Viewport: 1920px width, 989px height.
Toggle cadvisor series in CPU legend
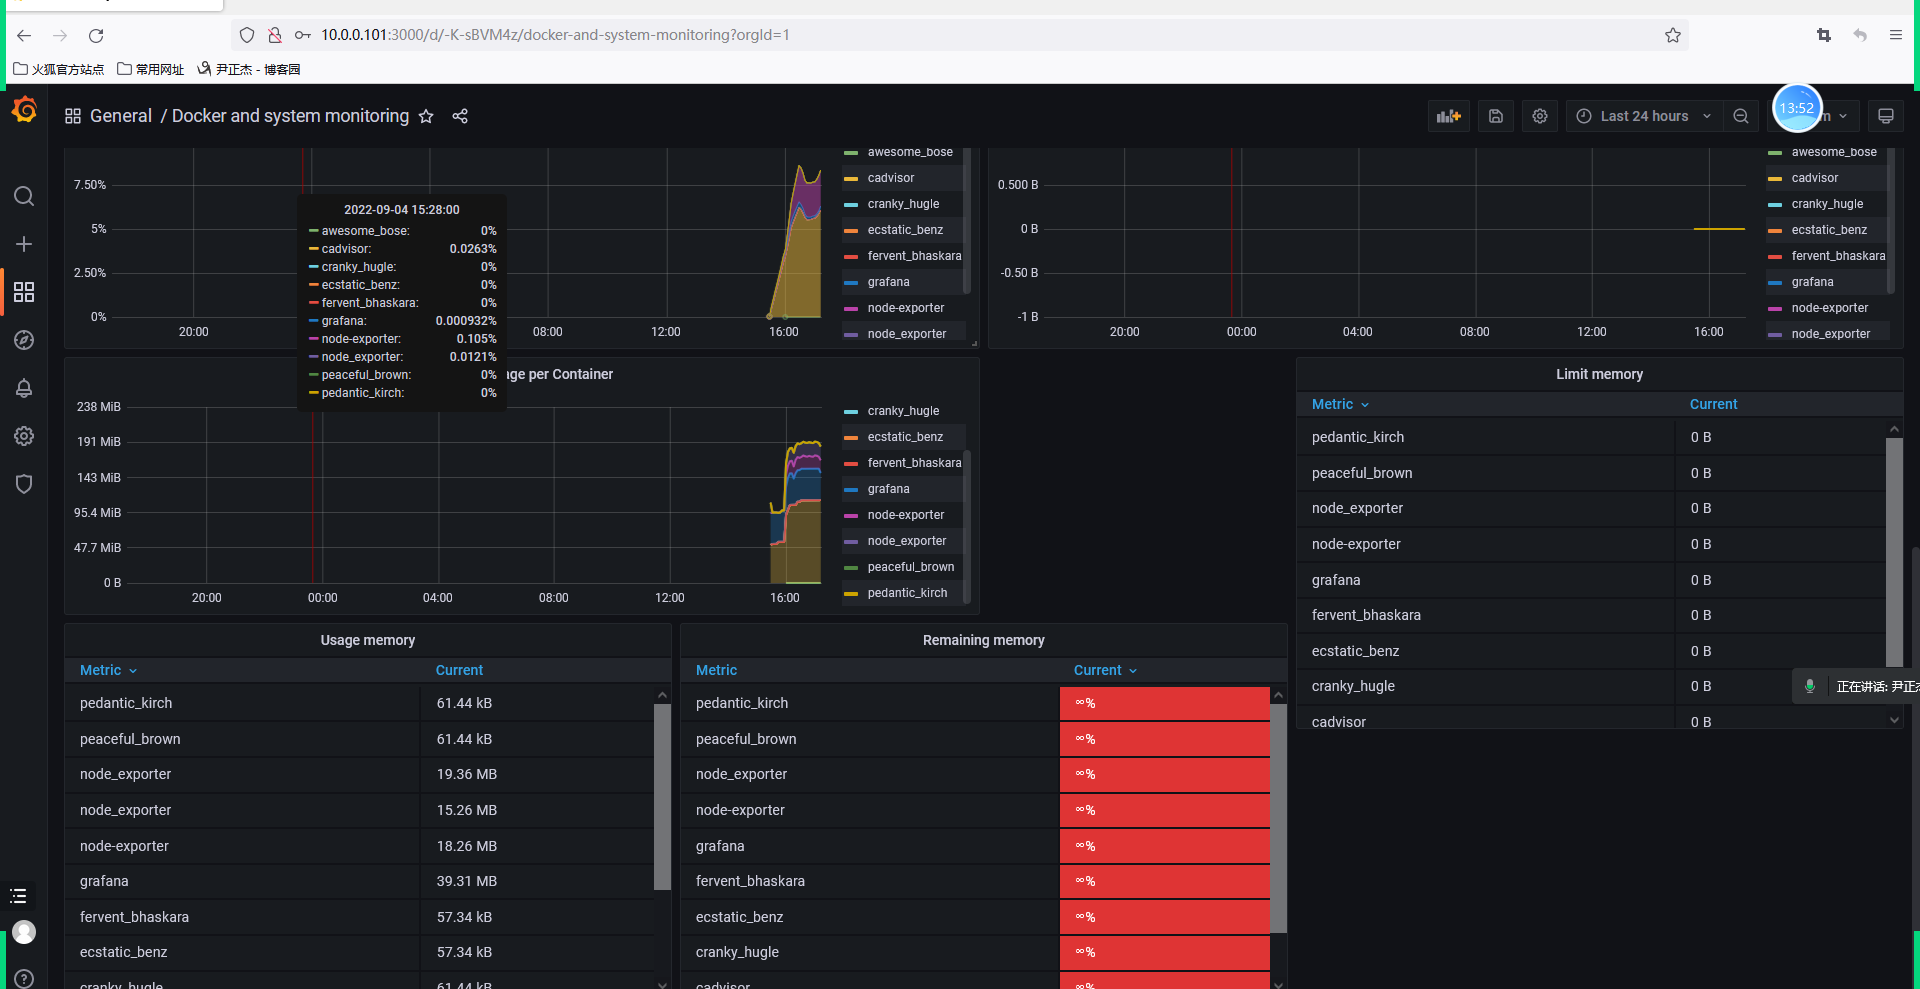890,178
